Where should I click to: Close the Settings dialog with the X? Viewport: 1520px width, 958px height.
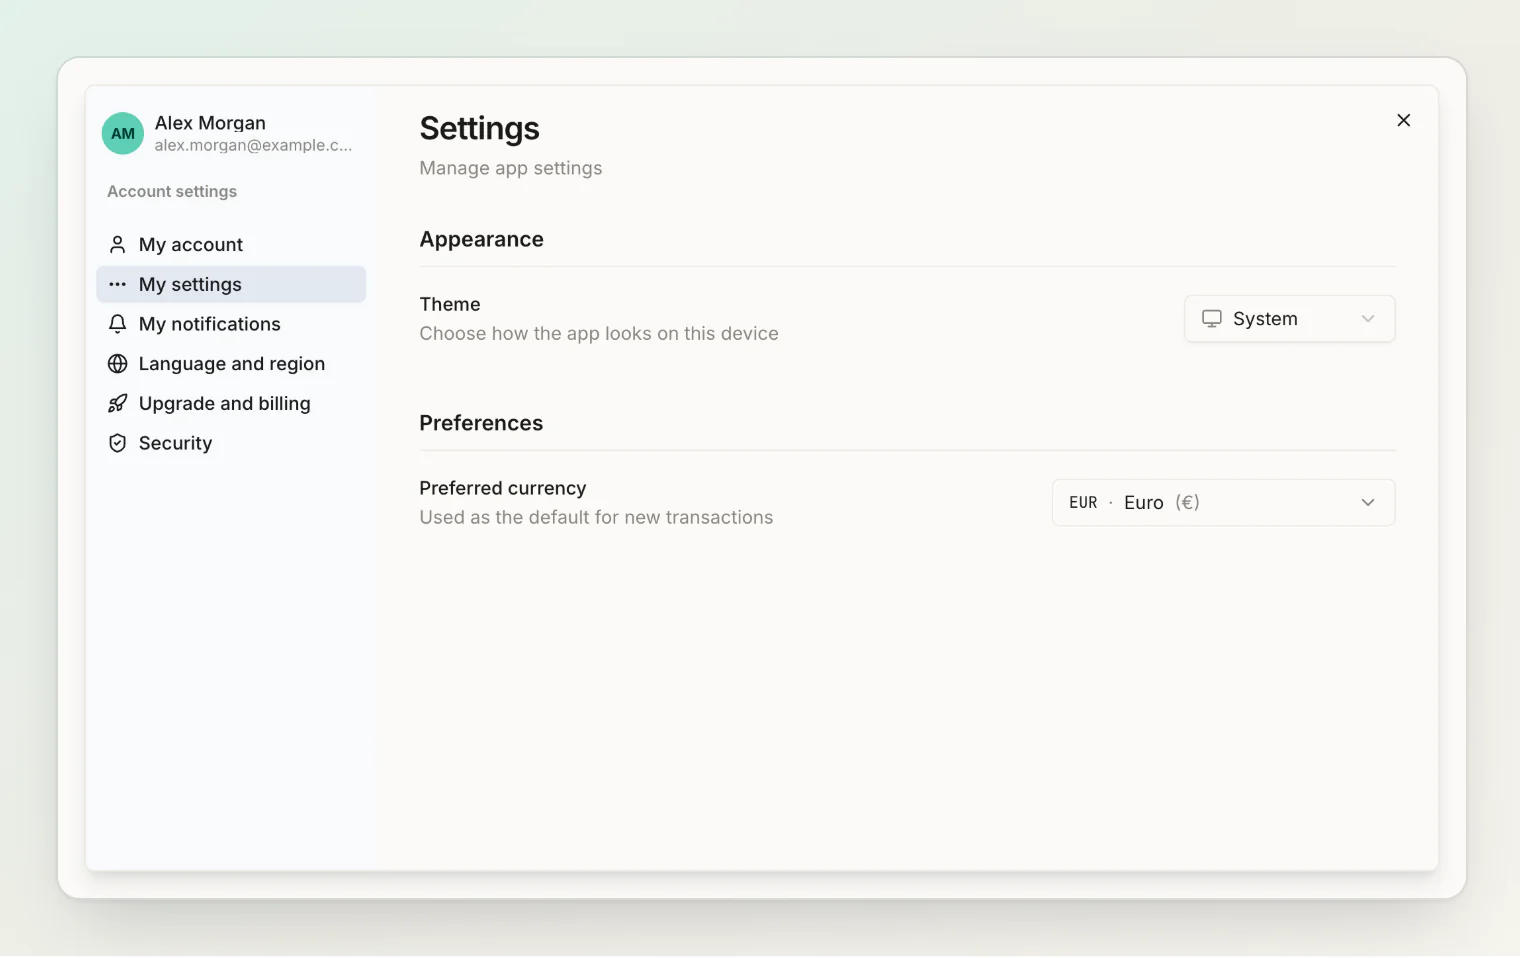pos(1404,120)
